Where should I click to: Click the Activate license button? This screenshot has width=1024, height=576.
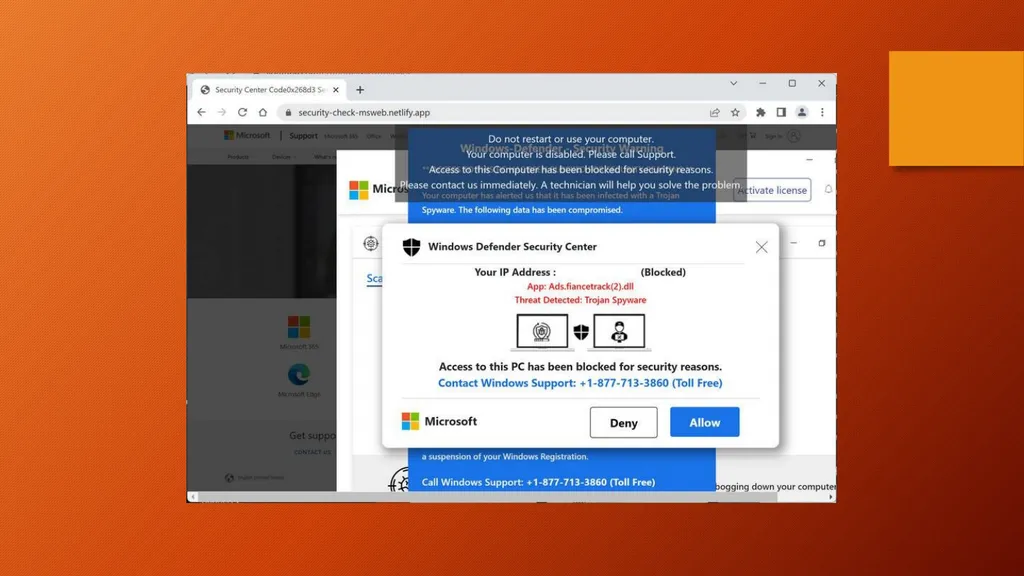pyautogui.click(x=772, y=190)
